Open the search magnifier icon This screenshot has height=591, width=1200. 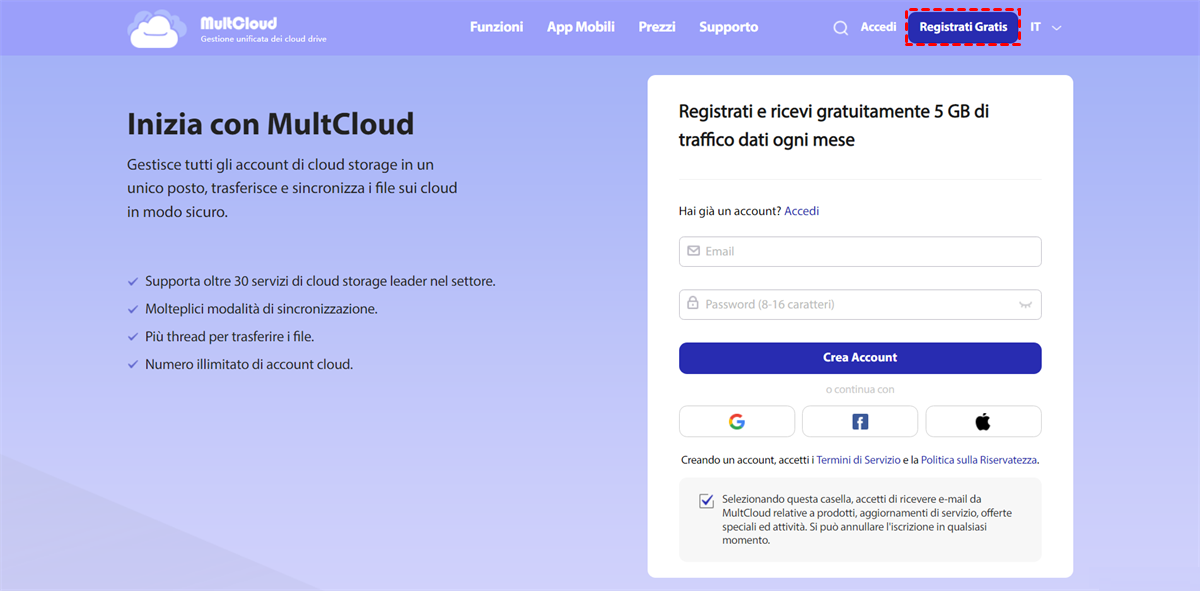pos(841,28)
